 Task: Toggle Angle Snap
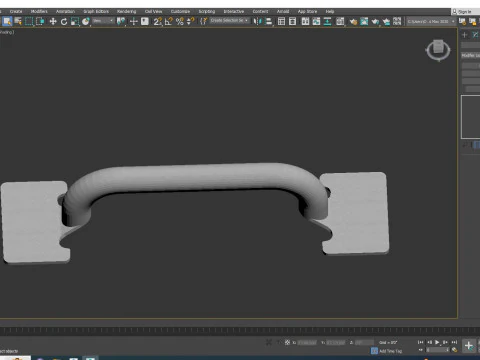click(x=169, y=22)
